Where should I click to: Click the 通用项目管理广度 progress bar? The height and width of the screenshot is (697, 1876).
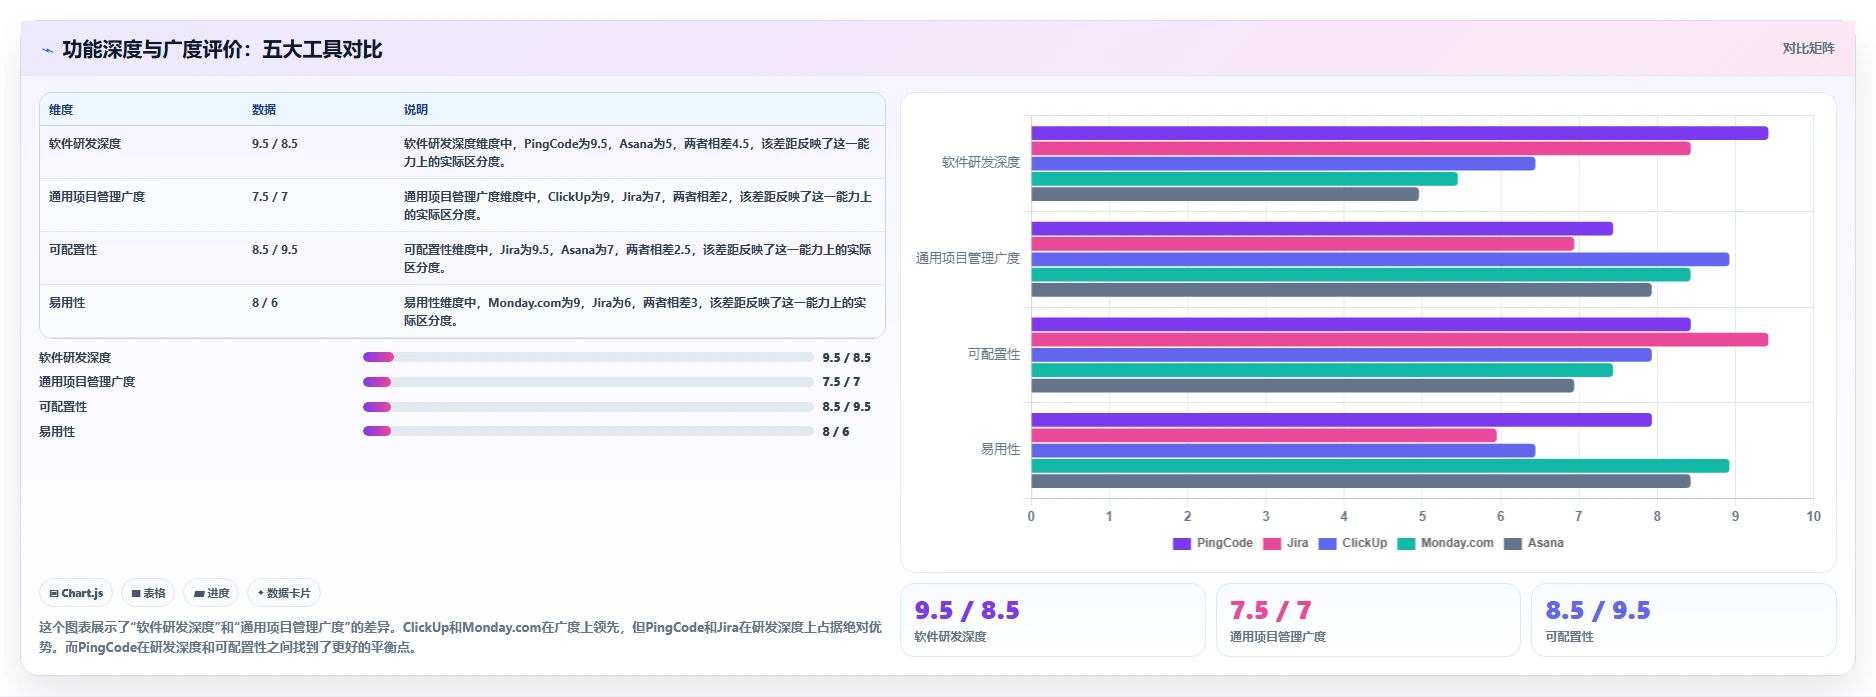click(588, 382)
